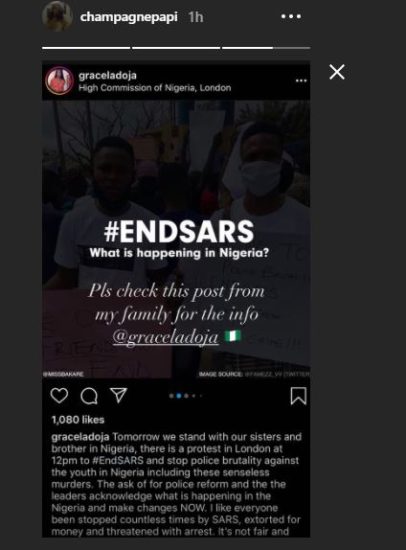This screenshot has width=406, height=550.
Task: Open comments via speech bubble icon
Action: 89,396
